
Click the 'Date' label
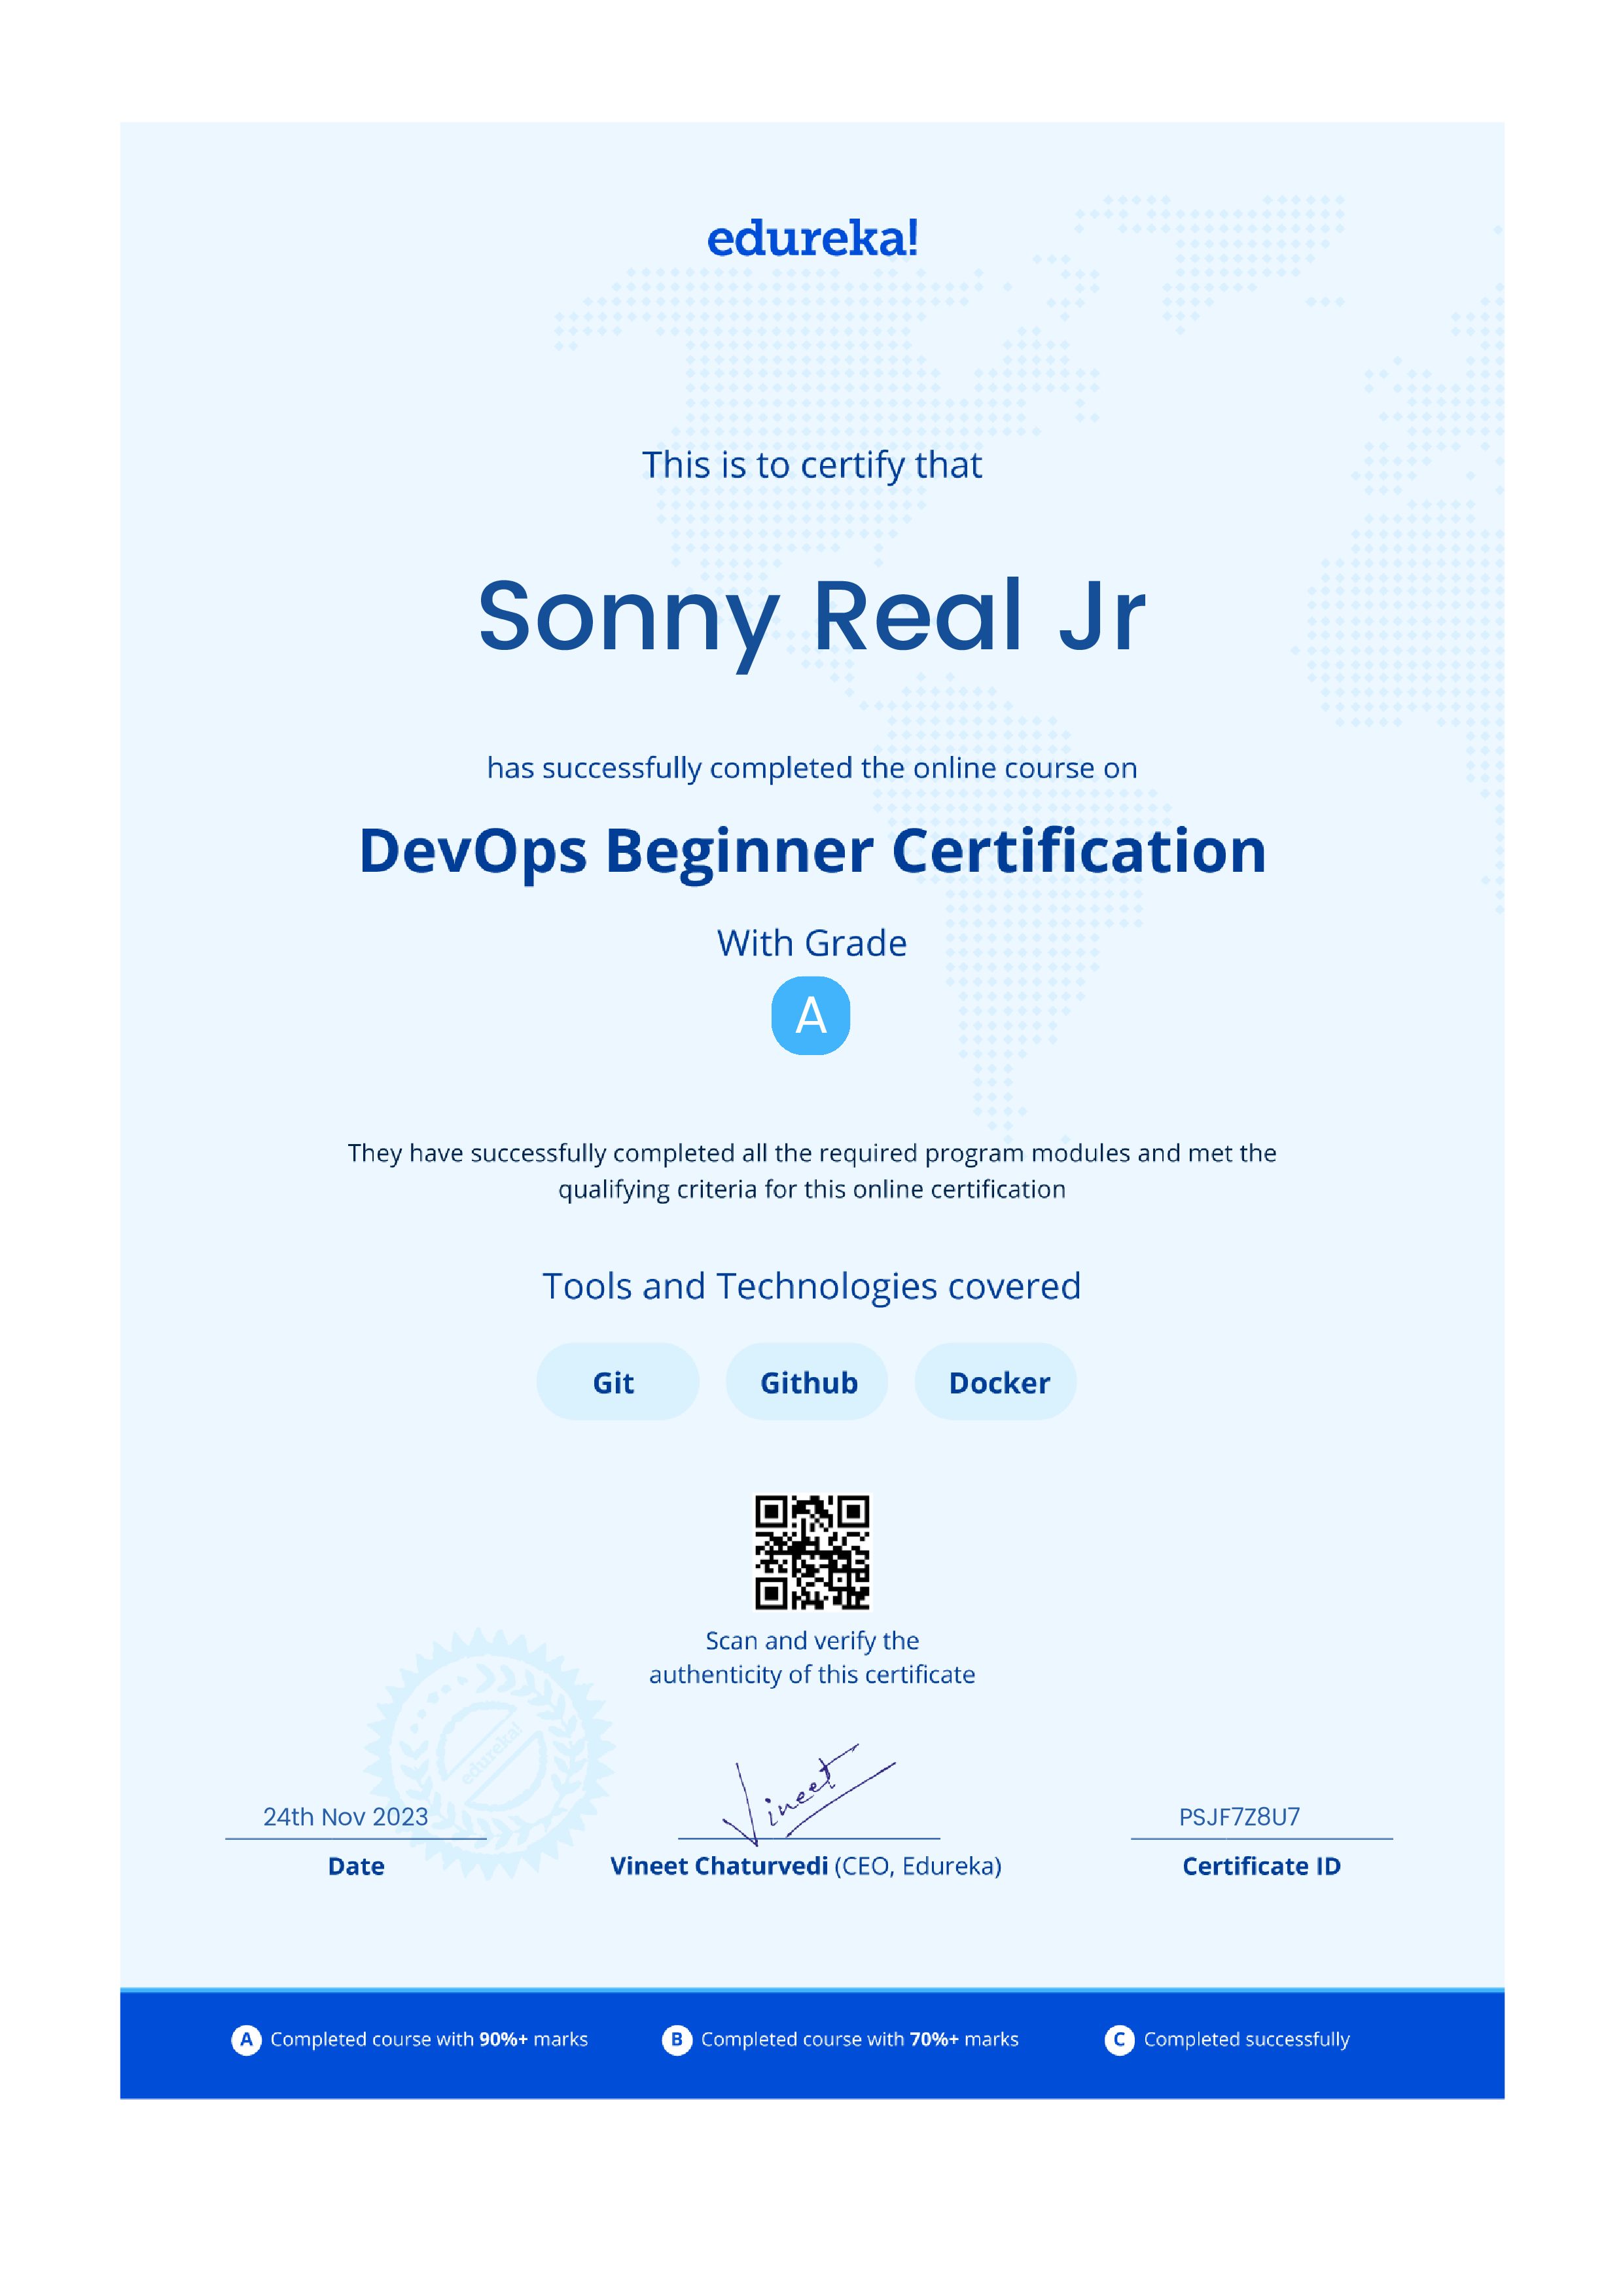coord(356,1866)
